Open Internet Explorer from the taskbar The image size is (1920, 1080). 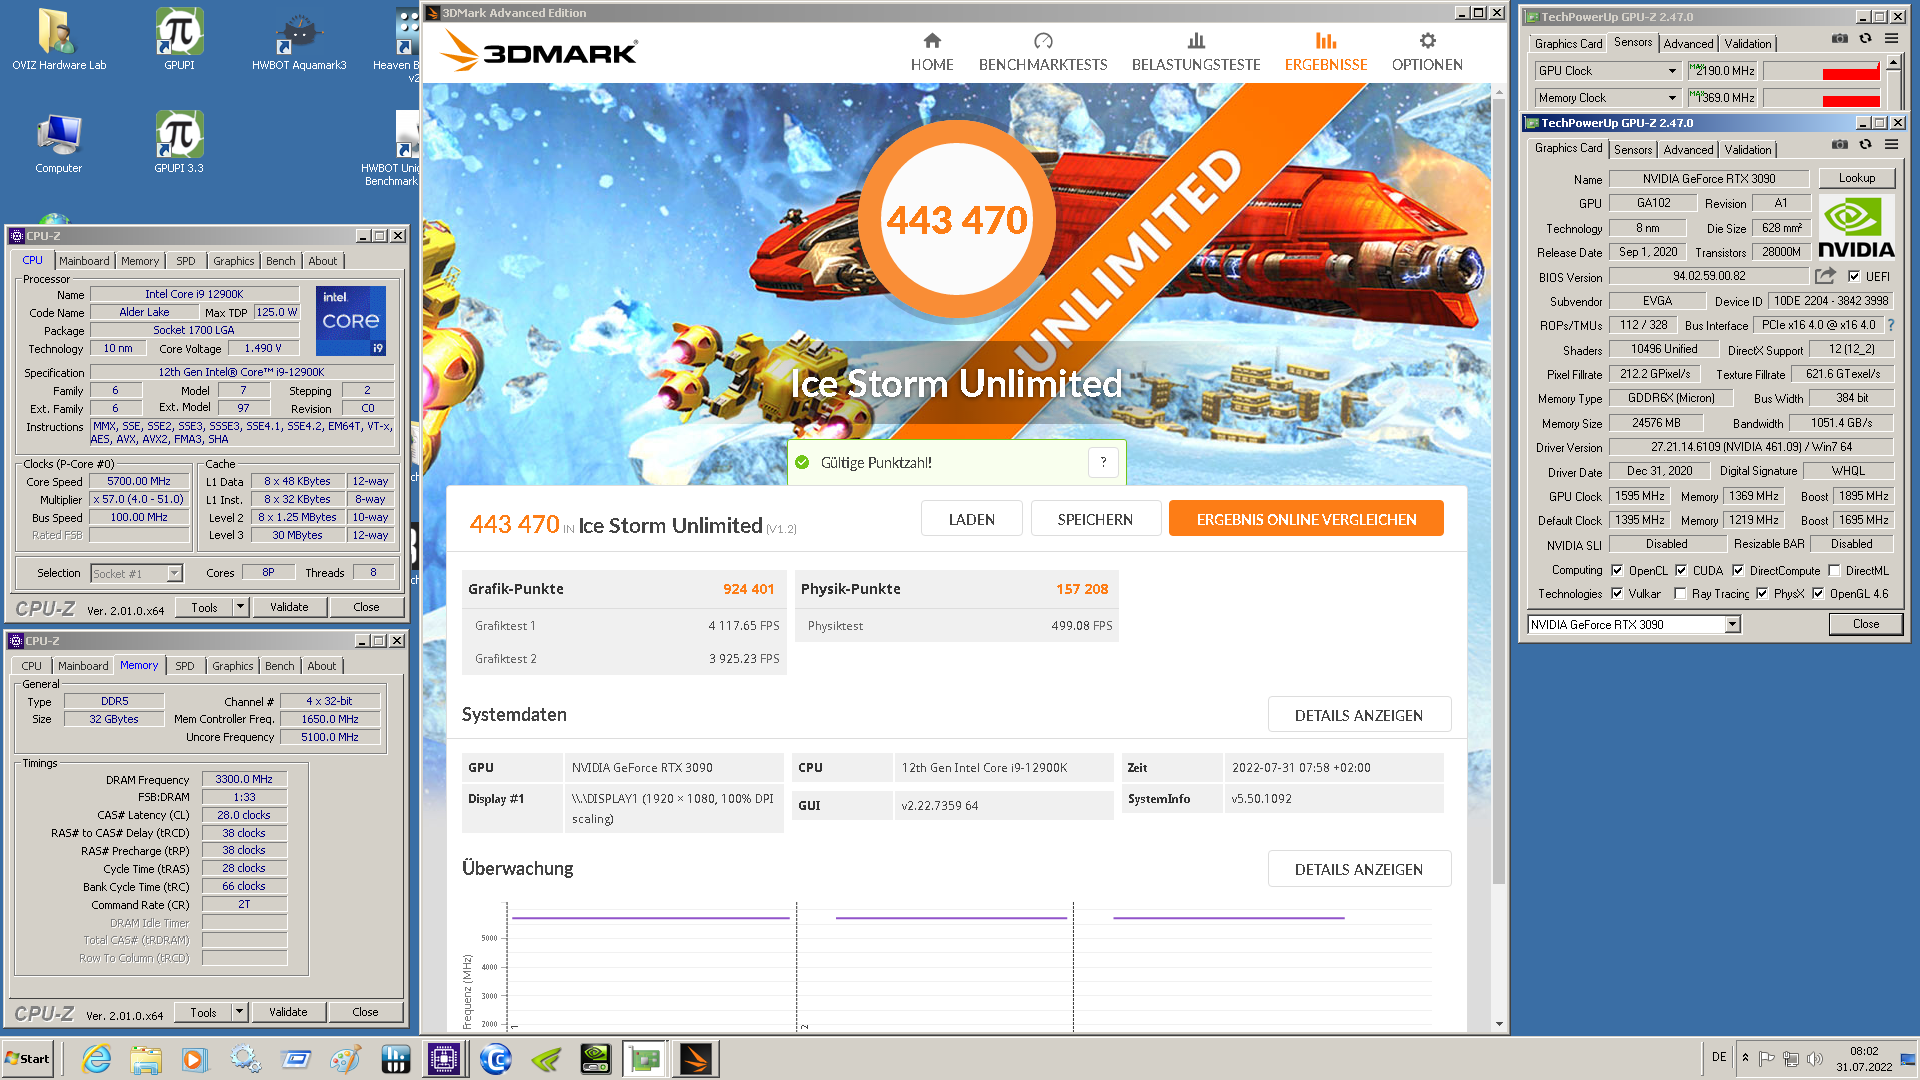click(x=96, y=1059)
